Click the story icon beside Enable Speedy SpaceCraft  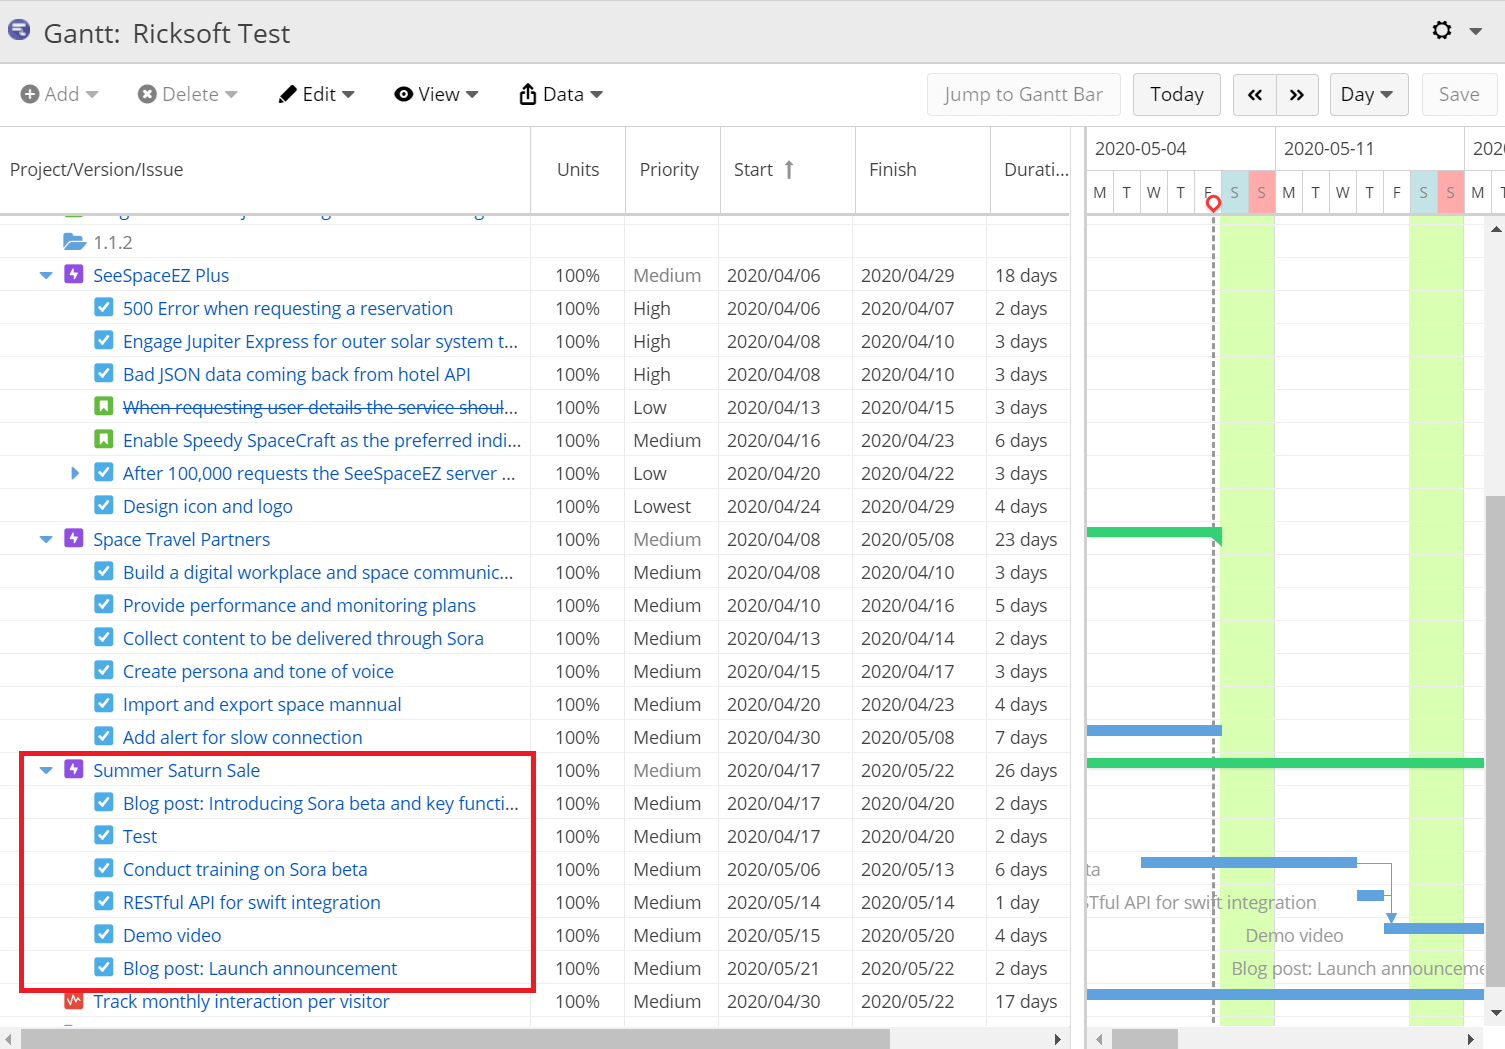pos(104,440)
